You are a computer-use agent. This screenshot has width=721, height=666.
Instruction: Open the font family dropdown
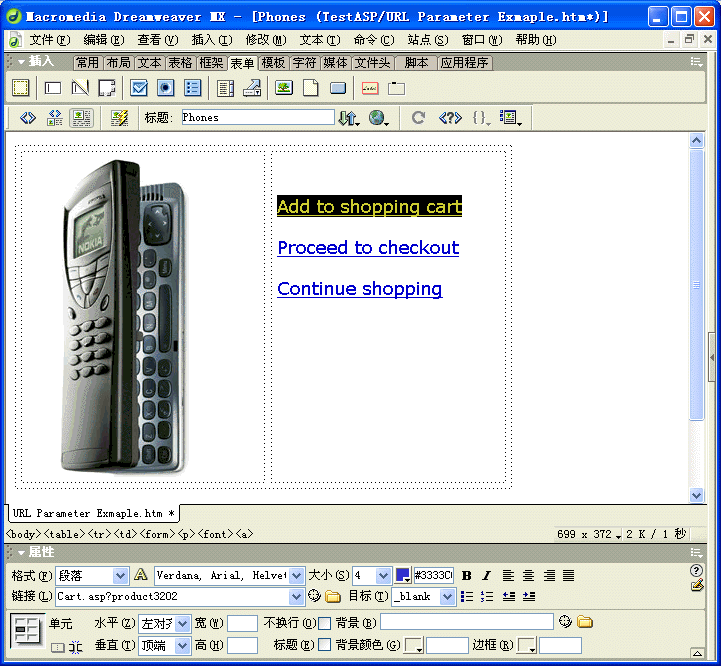coord(297,575)
